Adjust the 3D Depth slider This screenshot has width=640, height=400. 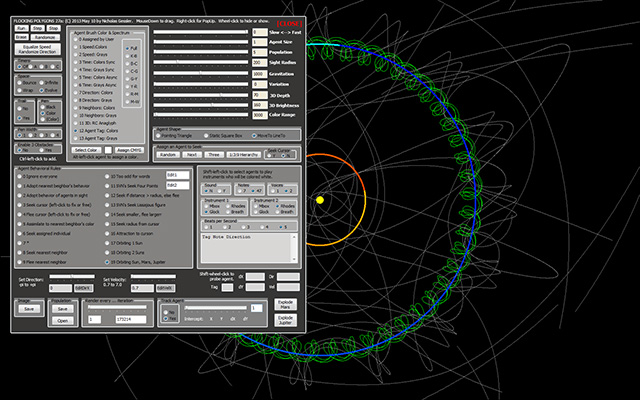[x=201, y=95]
